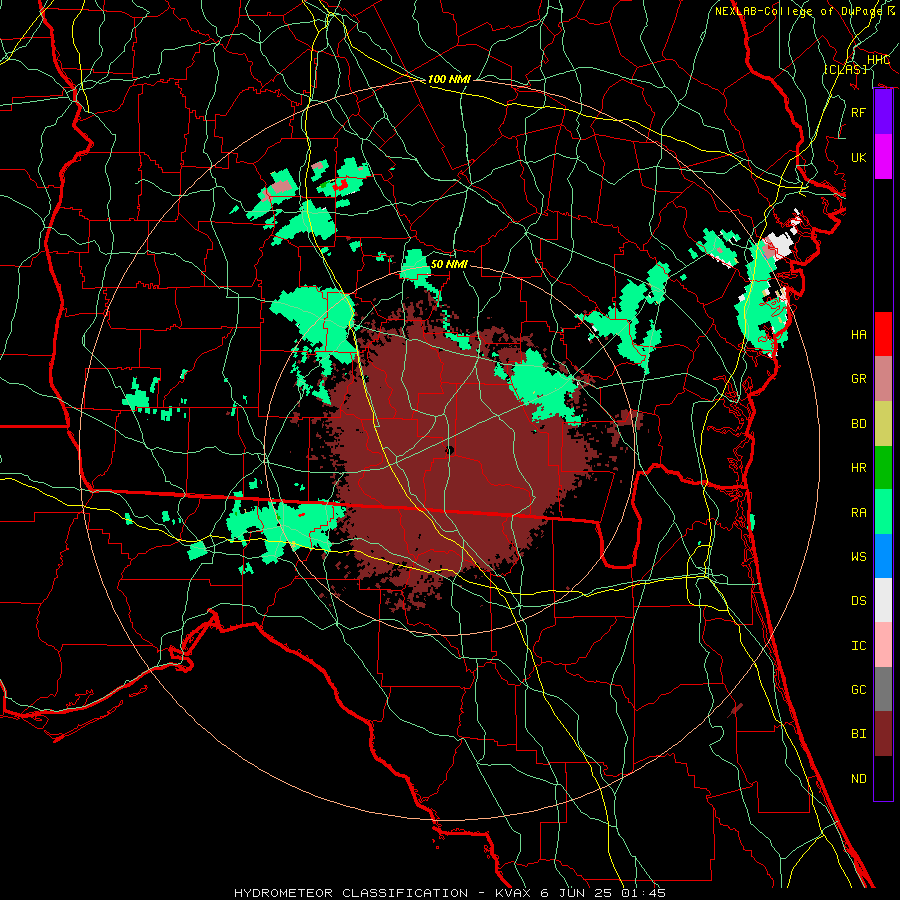The image size is (900, 900).
Task: Click the UK magenta legend swatch
Action: (883, 157)
